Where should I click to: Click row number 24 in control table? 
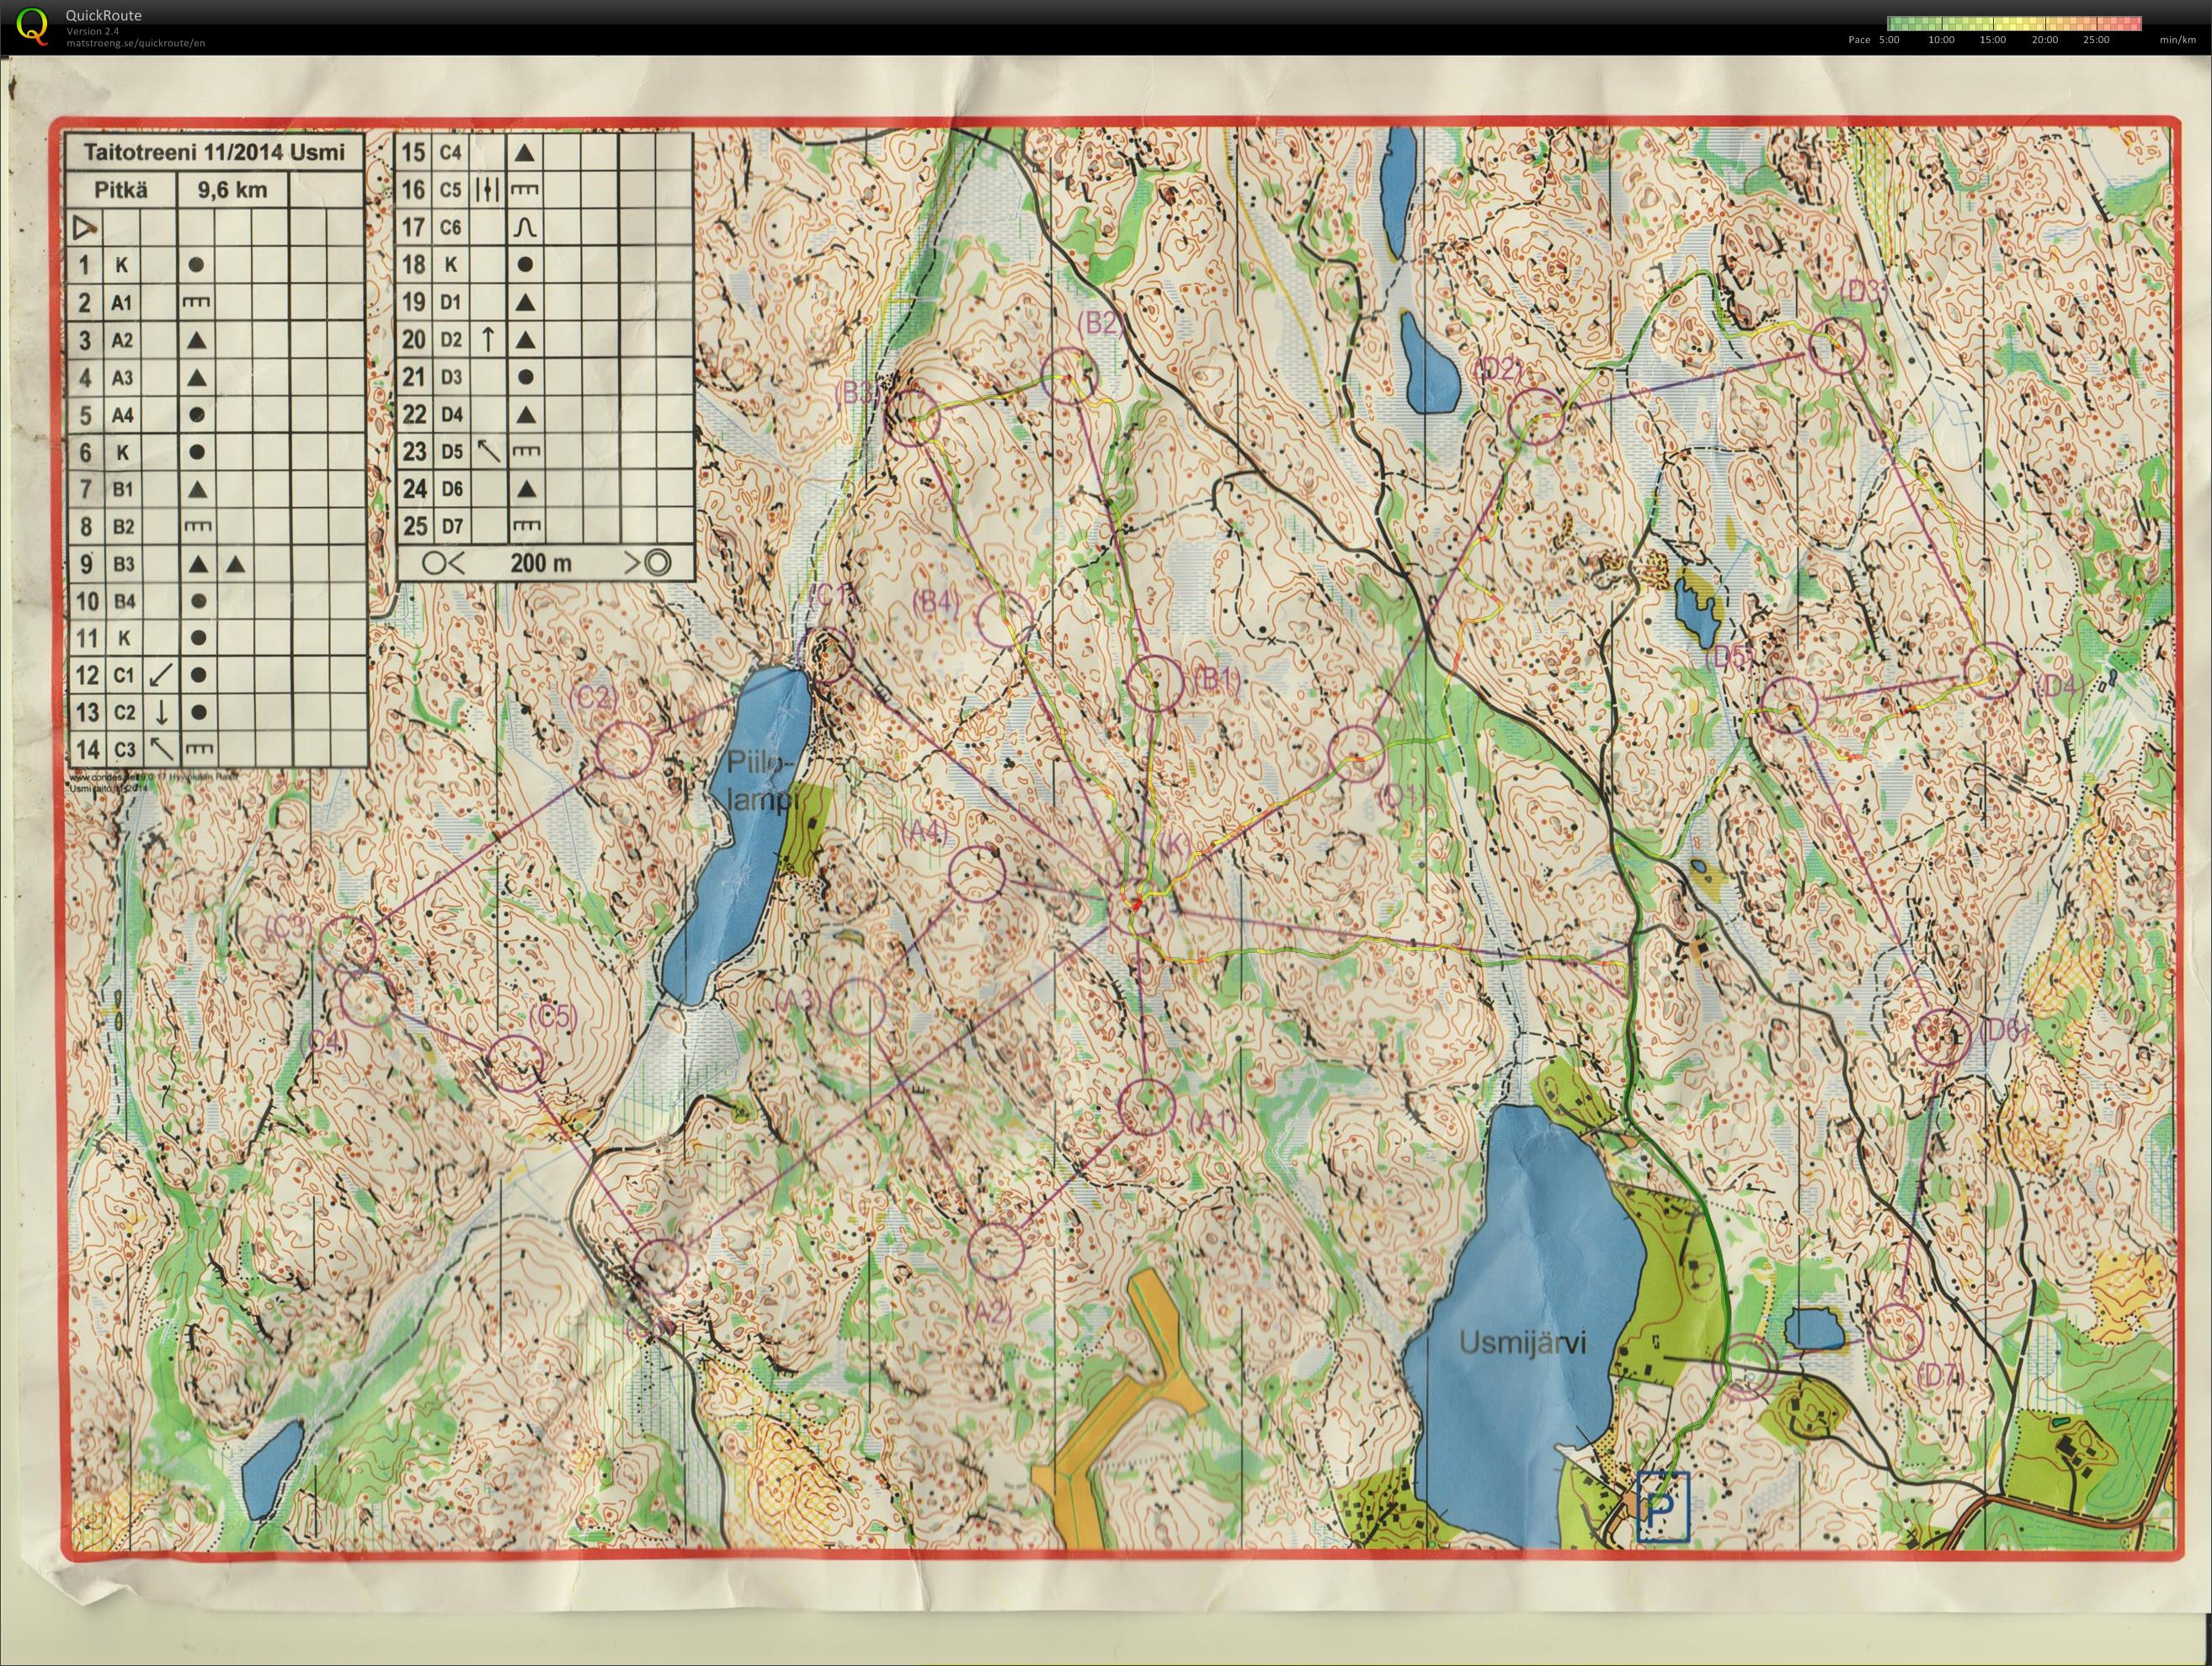tap(414, 489)
